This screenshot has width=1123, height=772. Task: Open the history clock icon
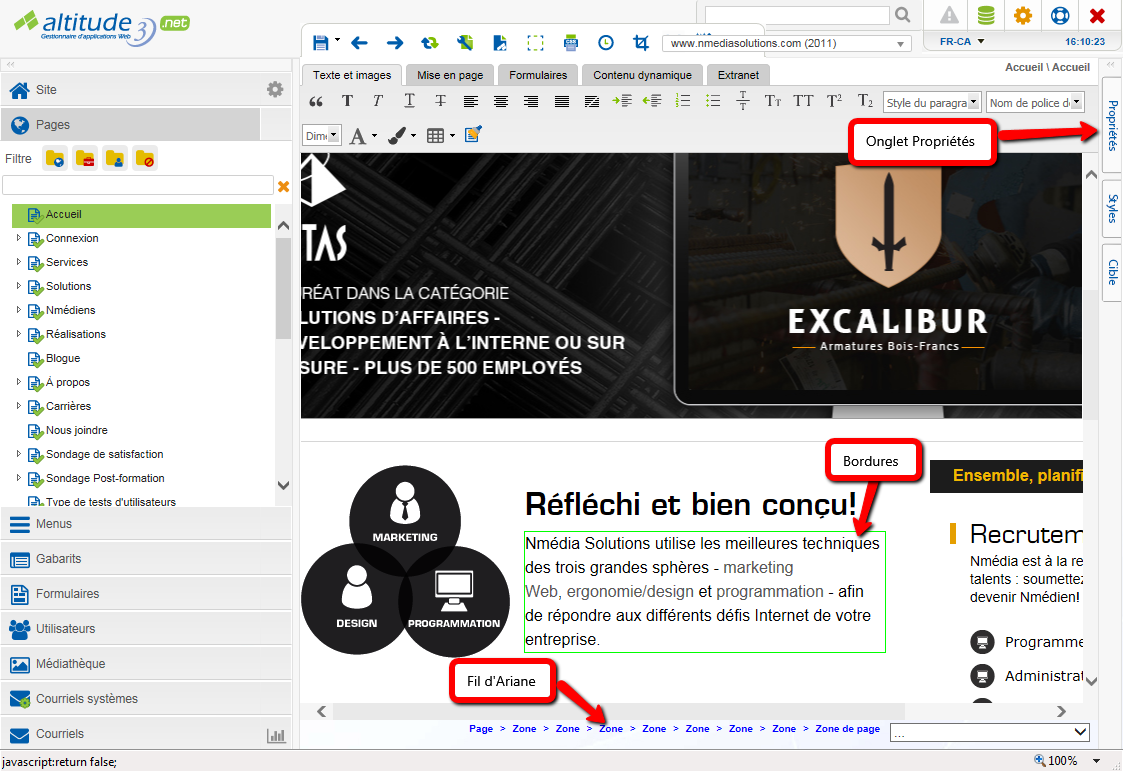coord(606,43)
